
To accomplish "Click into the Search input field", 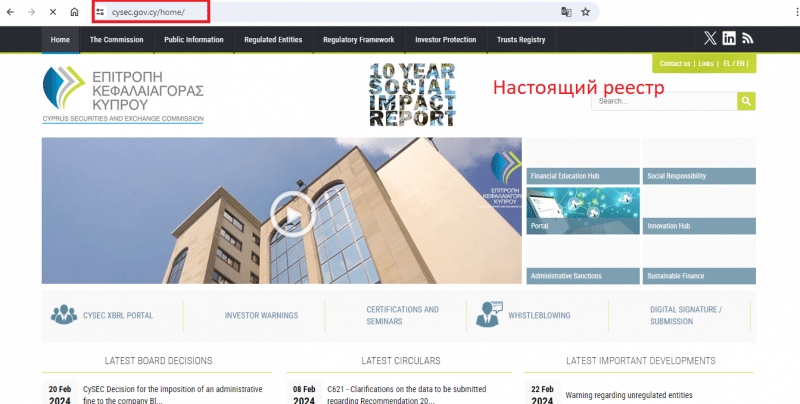I will click(664, 101).
